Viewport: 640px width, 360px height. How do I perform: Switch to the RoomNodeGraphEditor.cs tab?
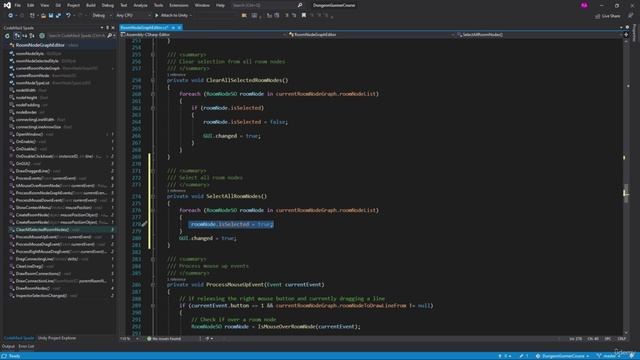[x=144, y=27]
